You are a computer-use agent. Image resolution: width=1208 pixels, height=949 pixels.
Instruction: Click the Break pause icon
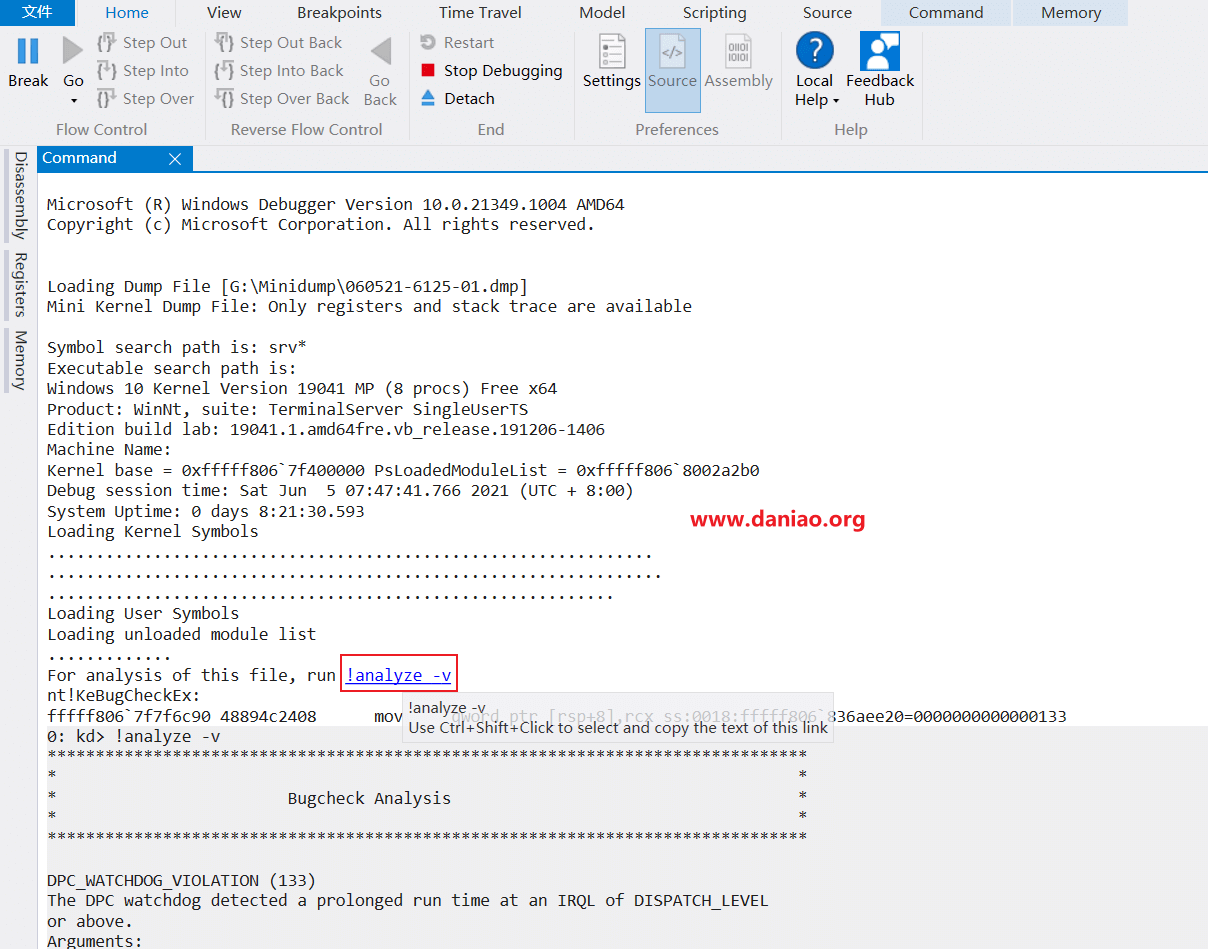[28, 51]
